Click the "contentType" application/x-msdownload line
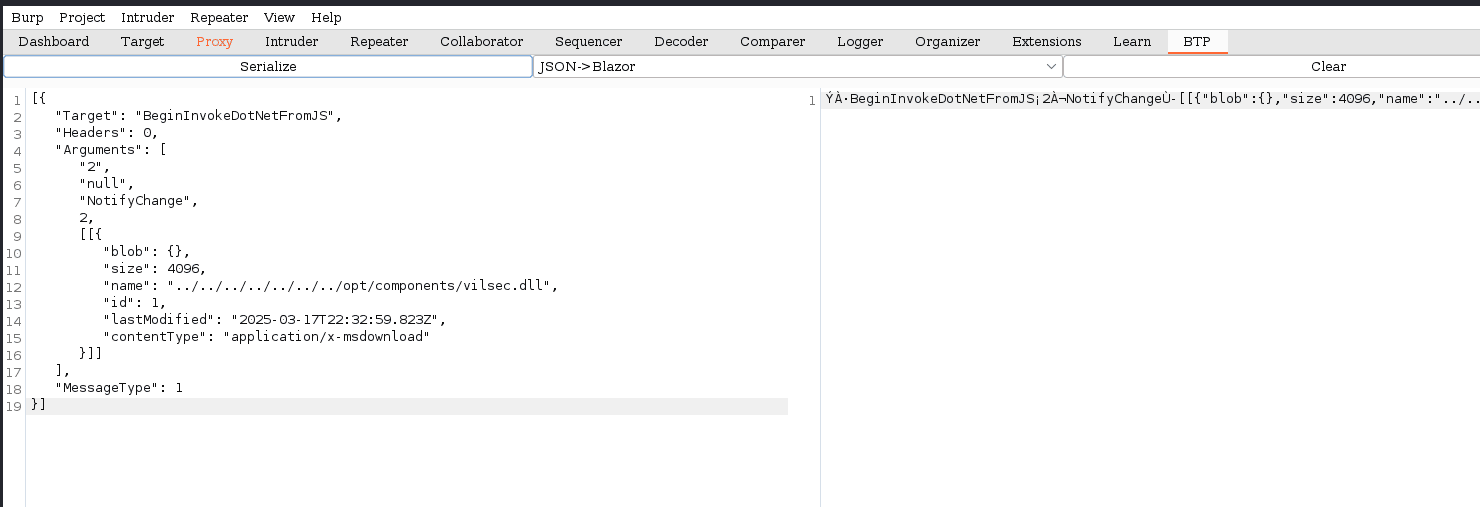This screenshot has width=1480, height=507. pos(266,336)
